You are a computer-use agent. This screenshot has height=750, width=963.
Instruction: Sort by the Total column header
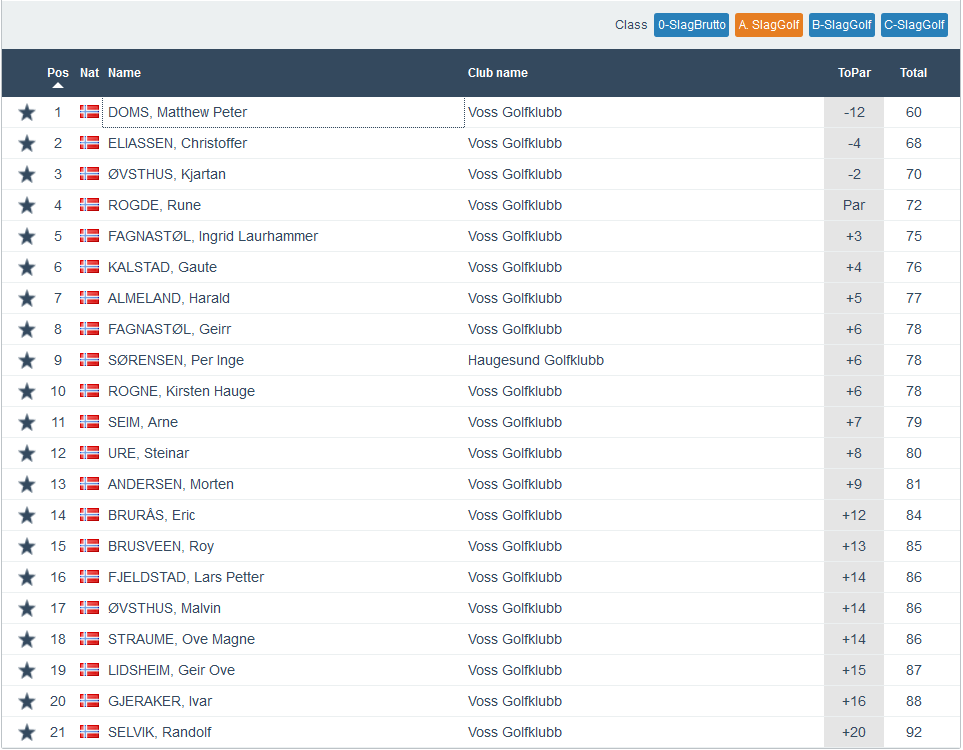click(913, 73)
